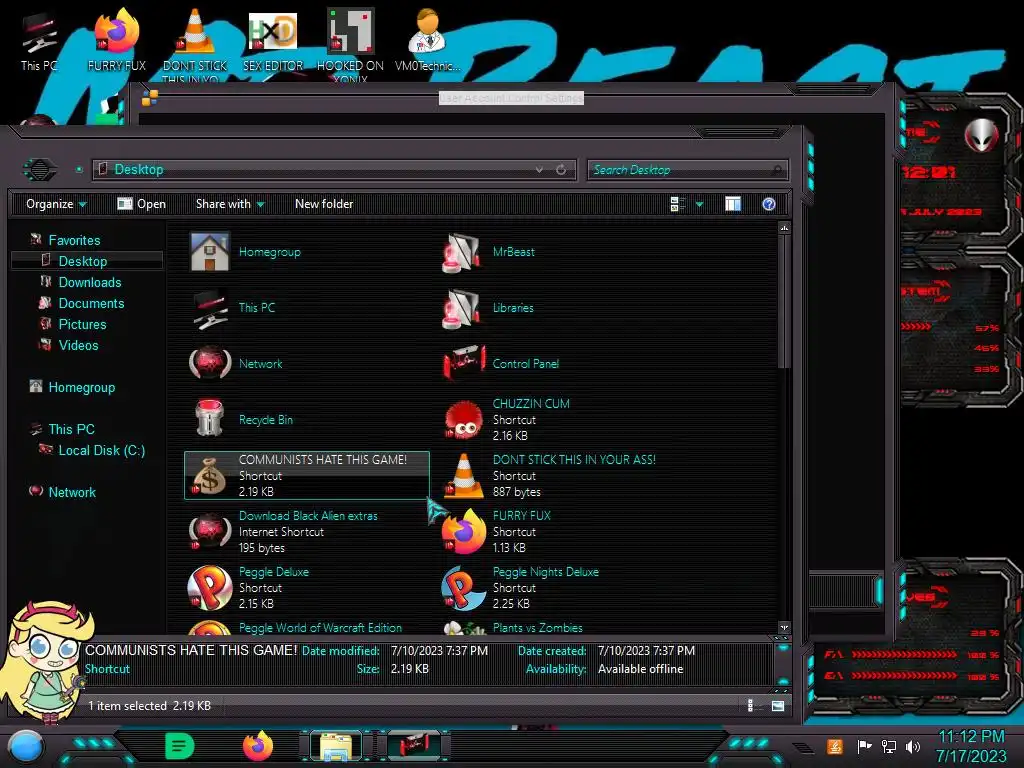
Task: Click This PC desktop icon
Action: (x=39, y=42)
